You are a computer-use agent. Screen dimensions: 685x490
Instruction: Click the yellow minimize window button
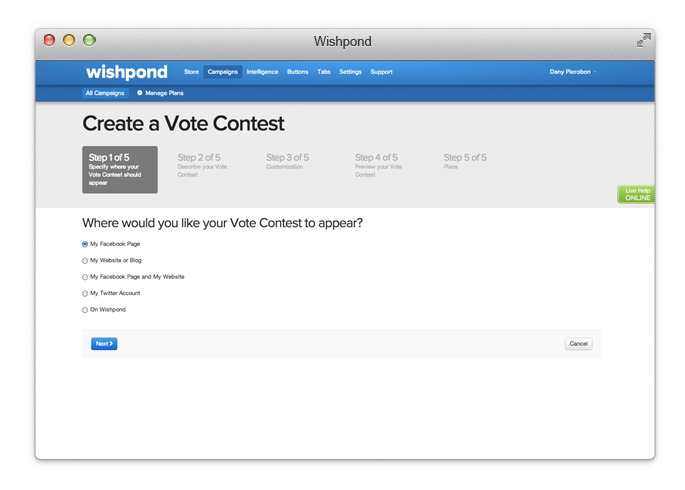click(x=69, y=40)
